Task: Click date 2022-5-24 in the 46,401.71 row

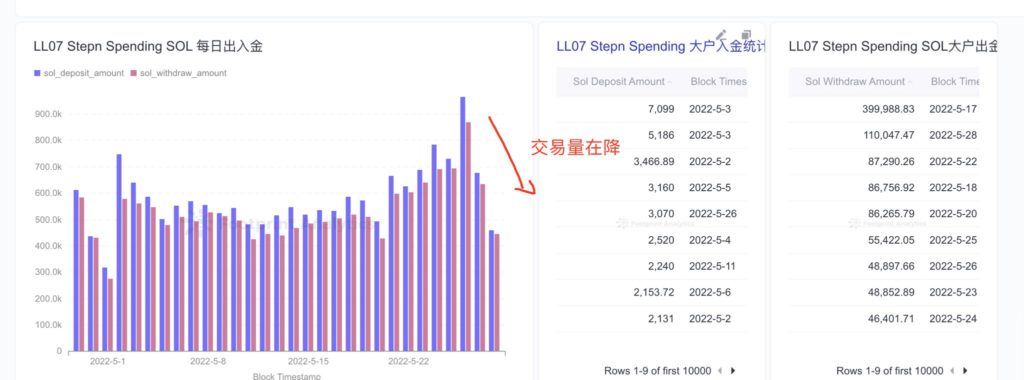Action: pyautogui.click(x=953, y=319)
